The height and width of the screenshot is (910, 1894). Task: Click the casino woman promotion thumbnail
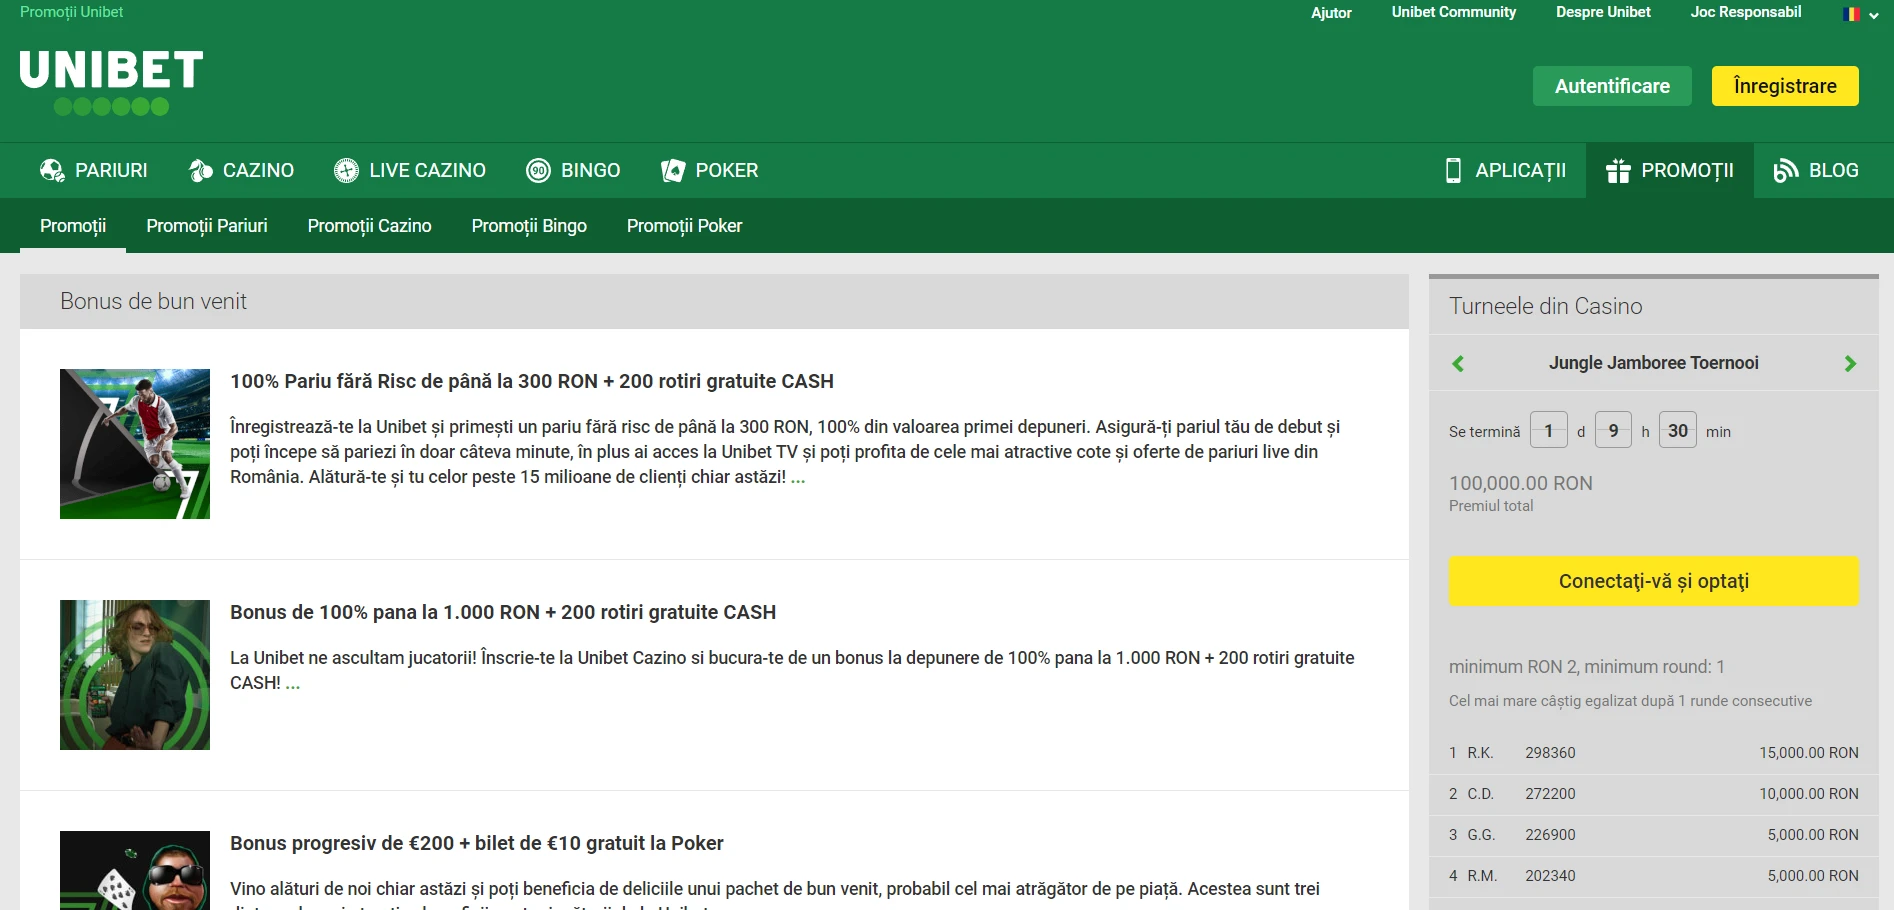pos(135,675)
